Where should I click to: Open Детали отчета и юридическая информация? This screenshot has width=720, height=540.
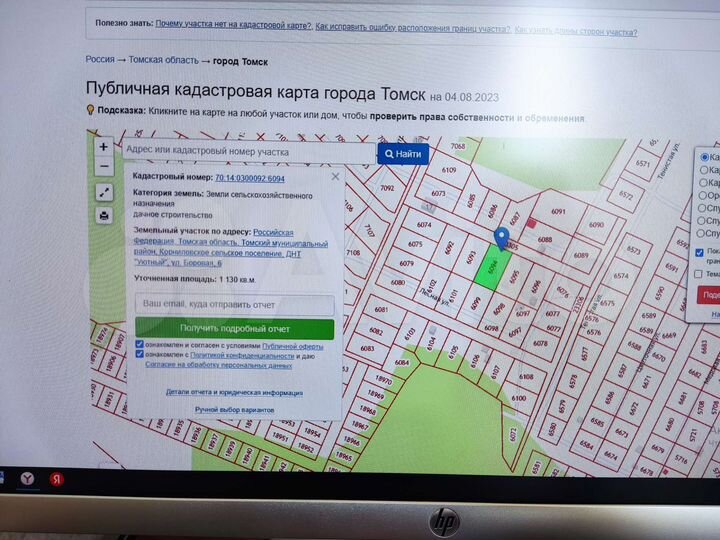pos(234,393)
